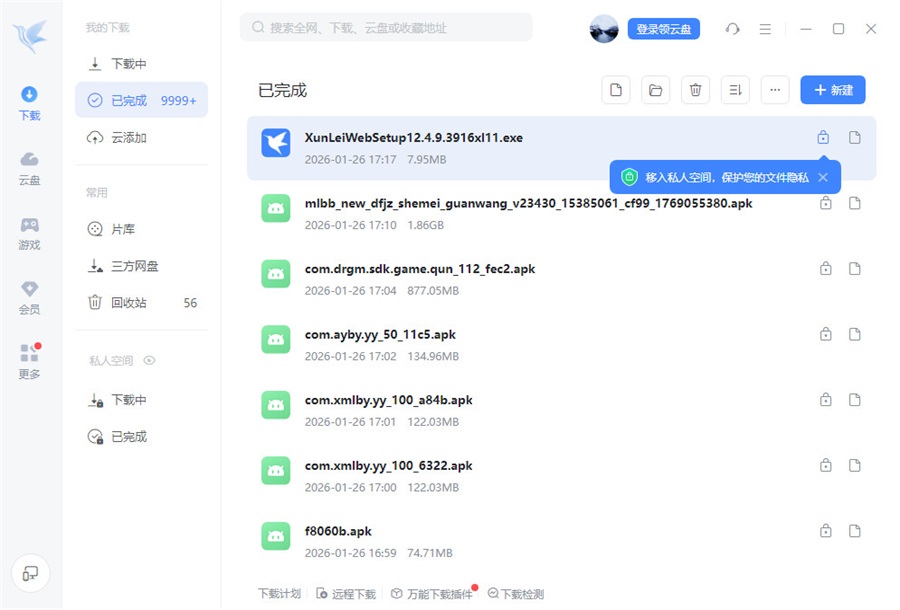Image resolution: width=900 pixels, height=610 pixels.
Task: Click the open-folder icon in the toolbar
Action: point(655,89)
